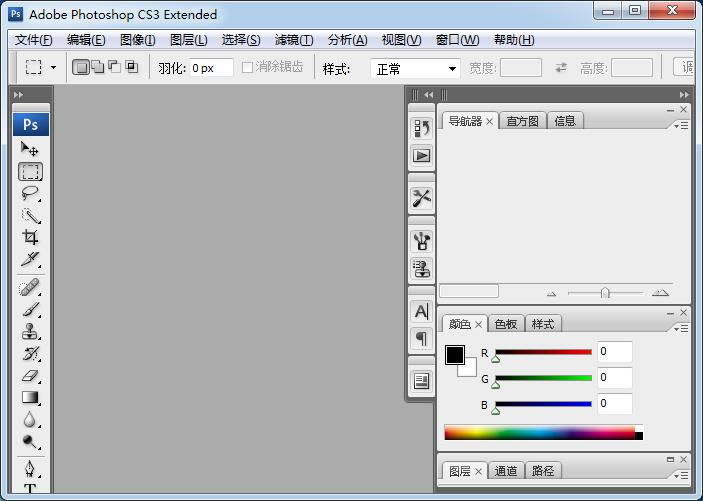This screenshot has height=501, width=703.
Task: Switch to the 直方图 tab
Action: 522,121
